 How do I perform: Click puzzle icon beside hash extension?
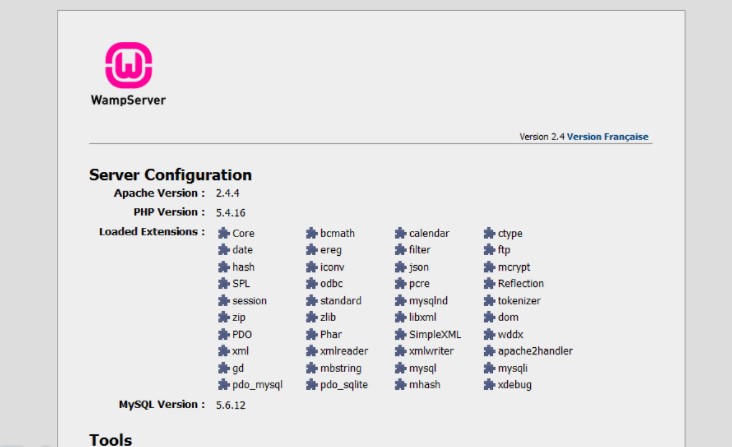(224, 267)
